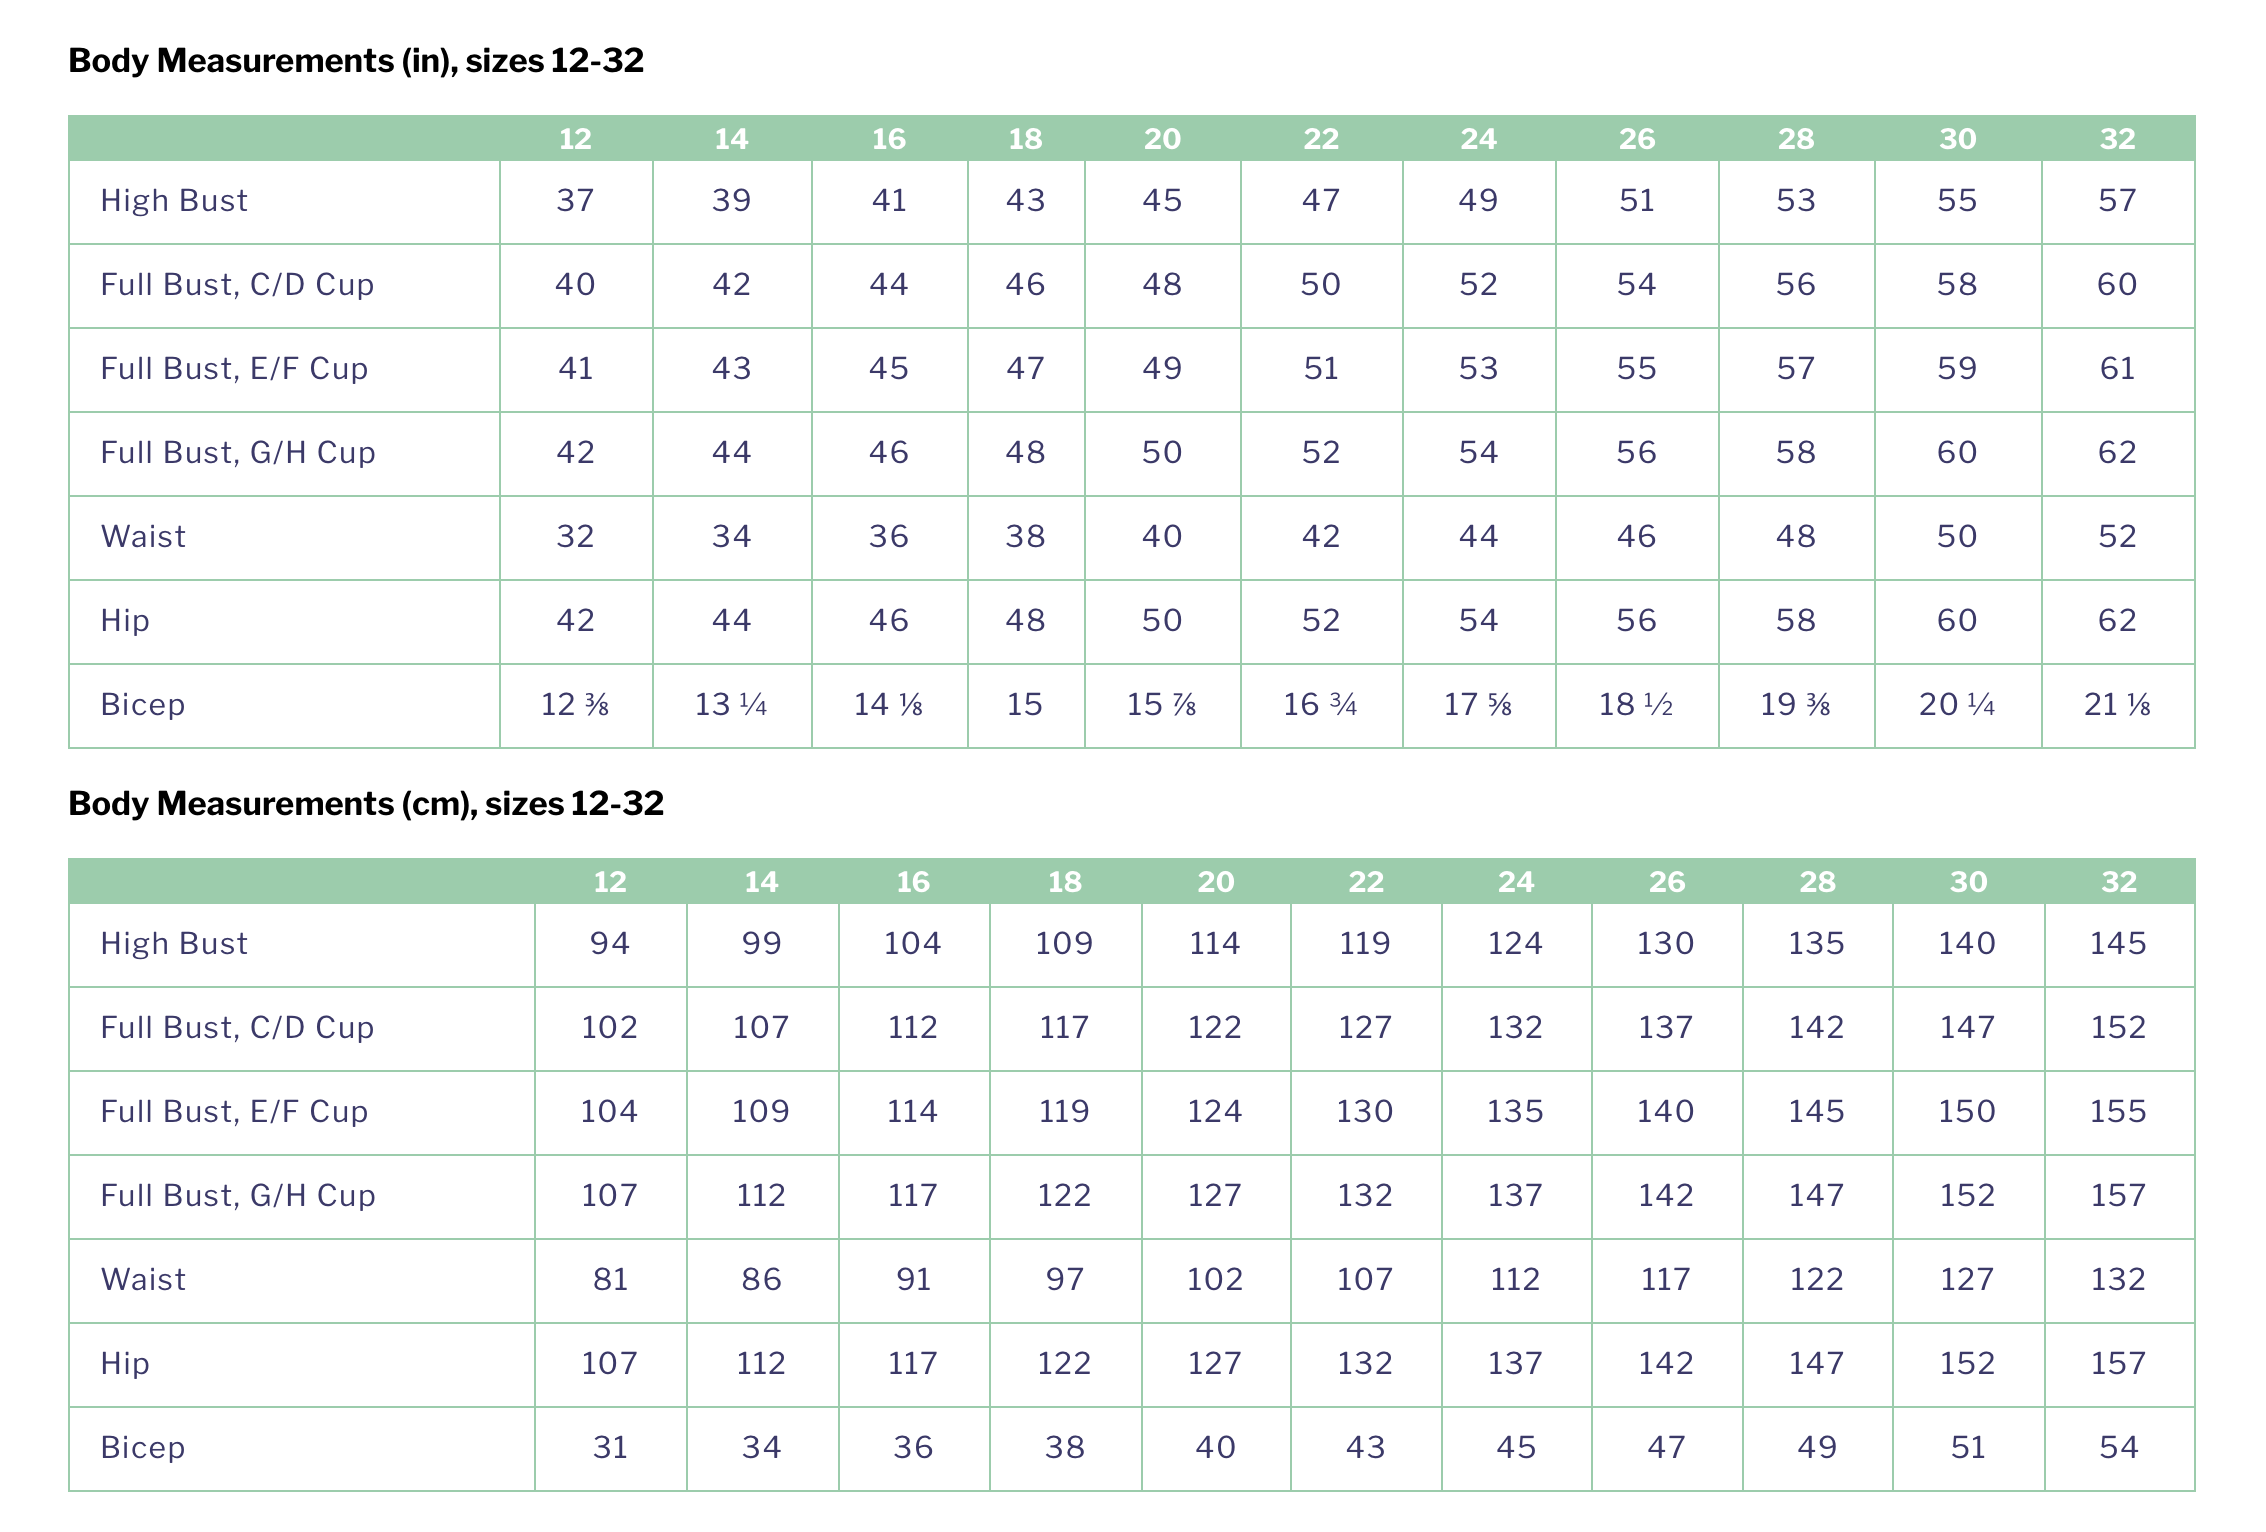Select size 20 header in inches table
The height and width of the screenshot is (1532, 2266).
pyautogui.click(x=1162, y=139)
